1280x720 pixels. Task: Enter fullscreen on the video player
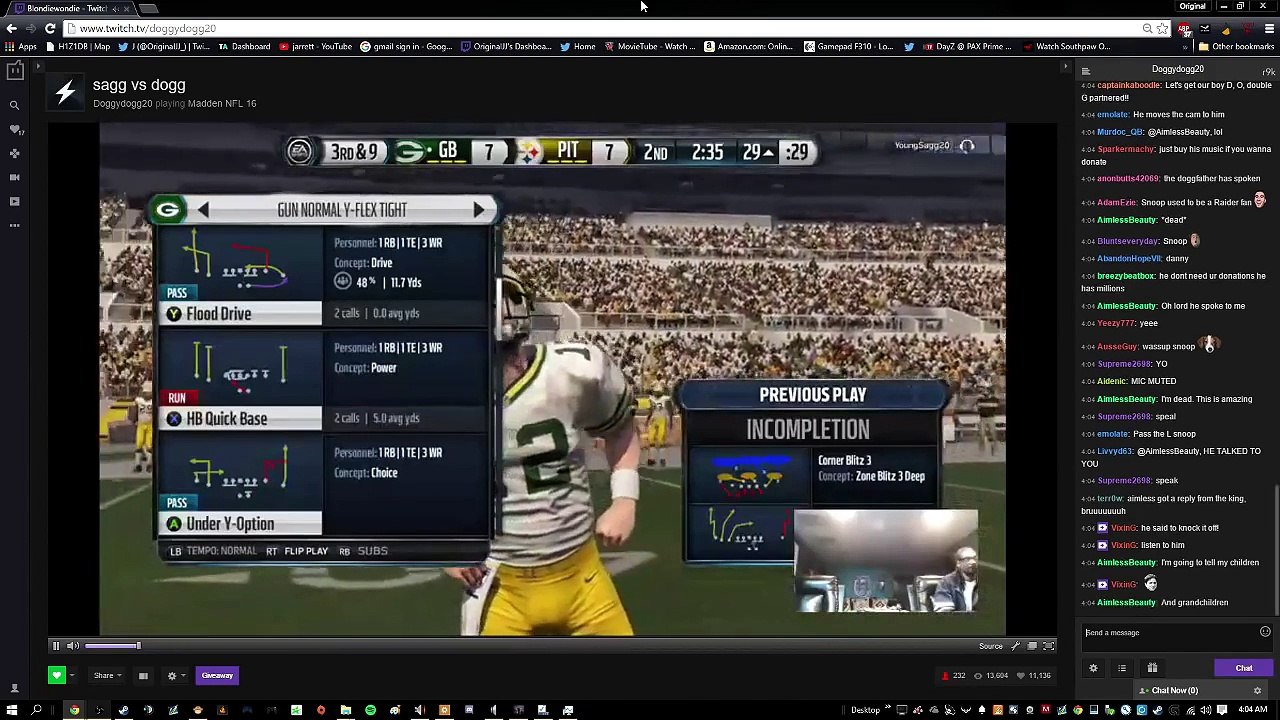coord(1049,646)
